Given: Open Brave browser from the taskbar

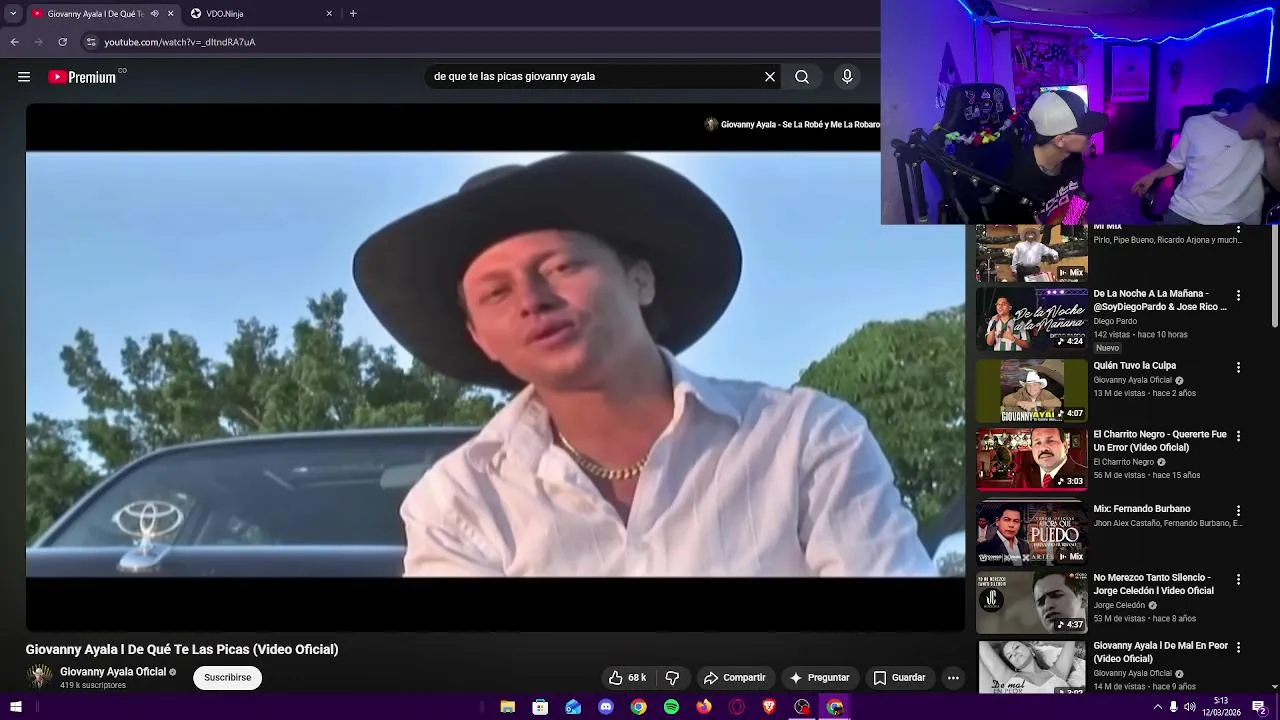Looking at the screenshot, I should 769,707.
